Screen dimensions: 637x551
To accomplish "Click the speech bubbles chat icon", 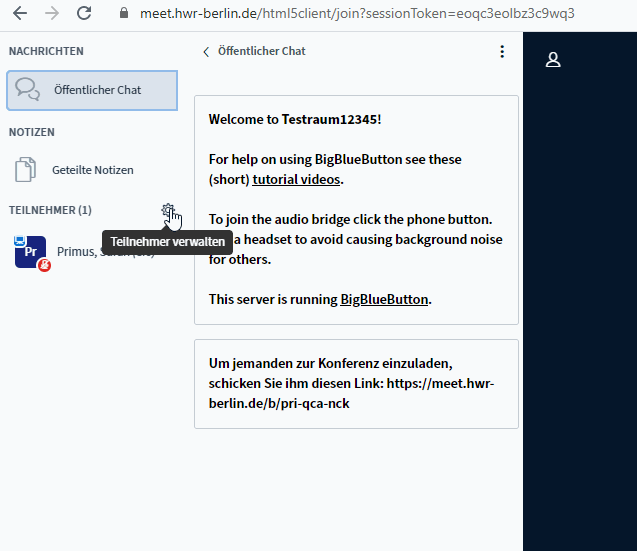I will [x=28, y=90].
